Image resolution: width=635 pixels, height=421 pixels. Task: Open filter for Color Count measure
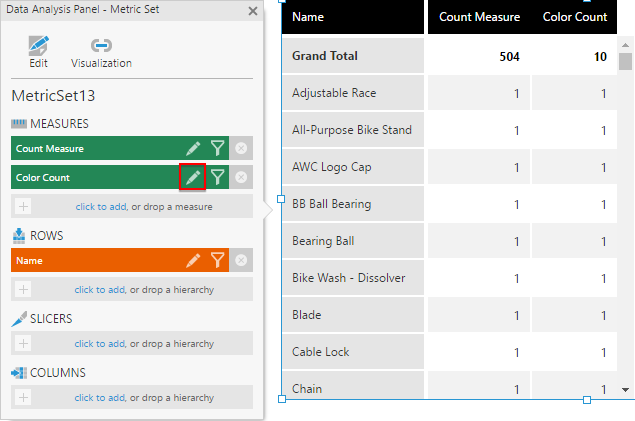coord(217,177)
